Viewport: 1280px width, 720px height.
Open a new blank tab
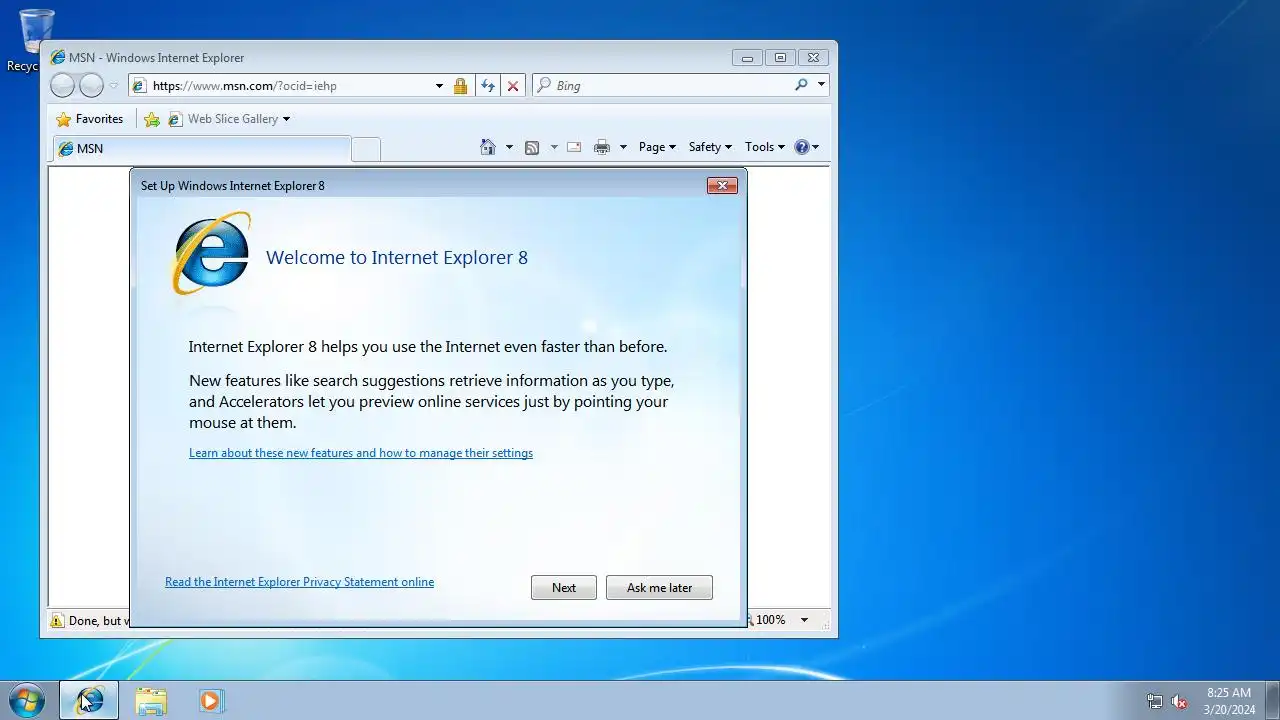(x=366, y=149)
